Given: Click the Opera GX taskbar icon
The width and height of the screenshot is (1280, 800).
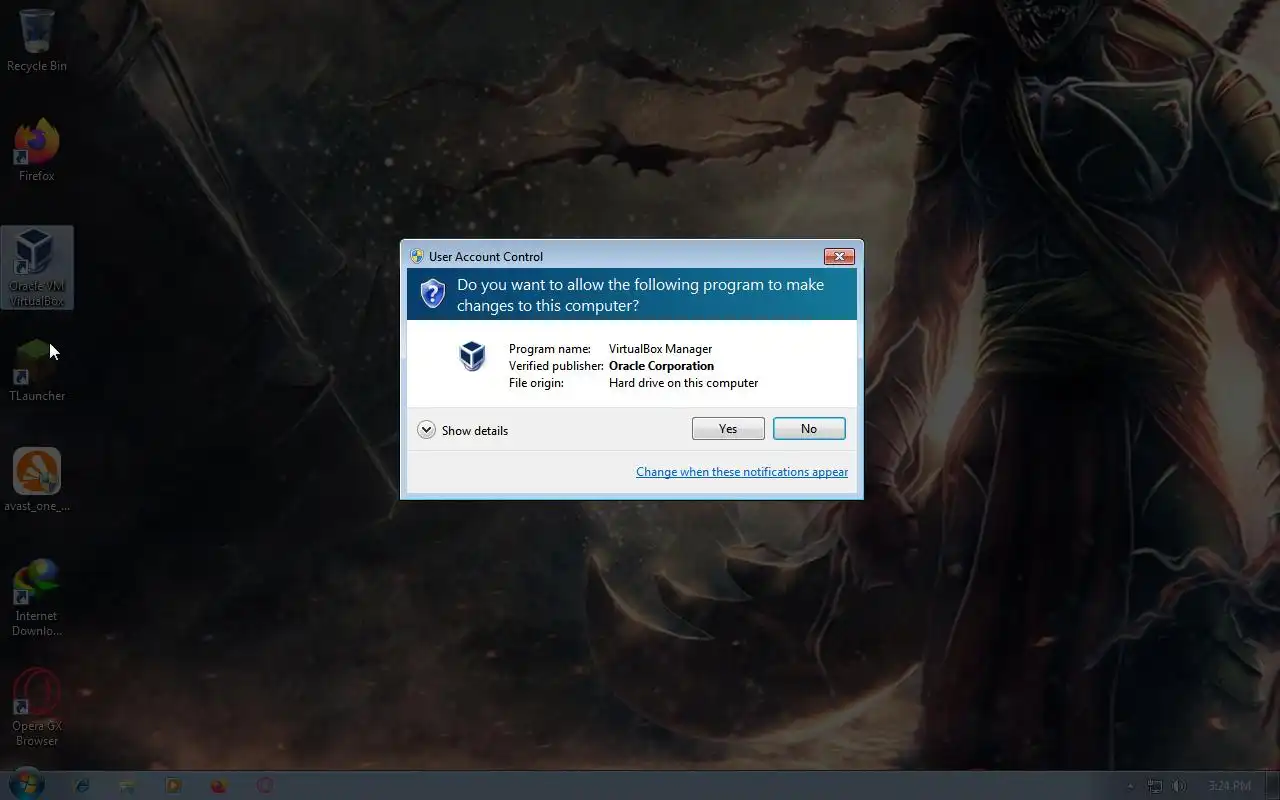Looking at the screenshot, I should click(265, 786).
